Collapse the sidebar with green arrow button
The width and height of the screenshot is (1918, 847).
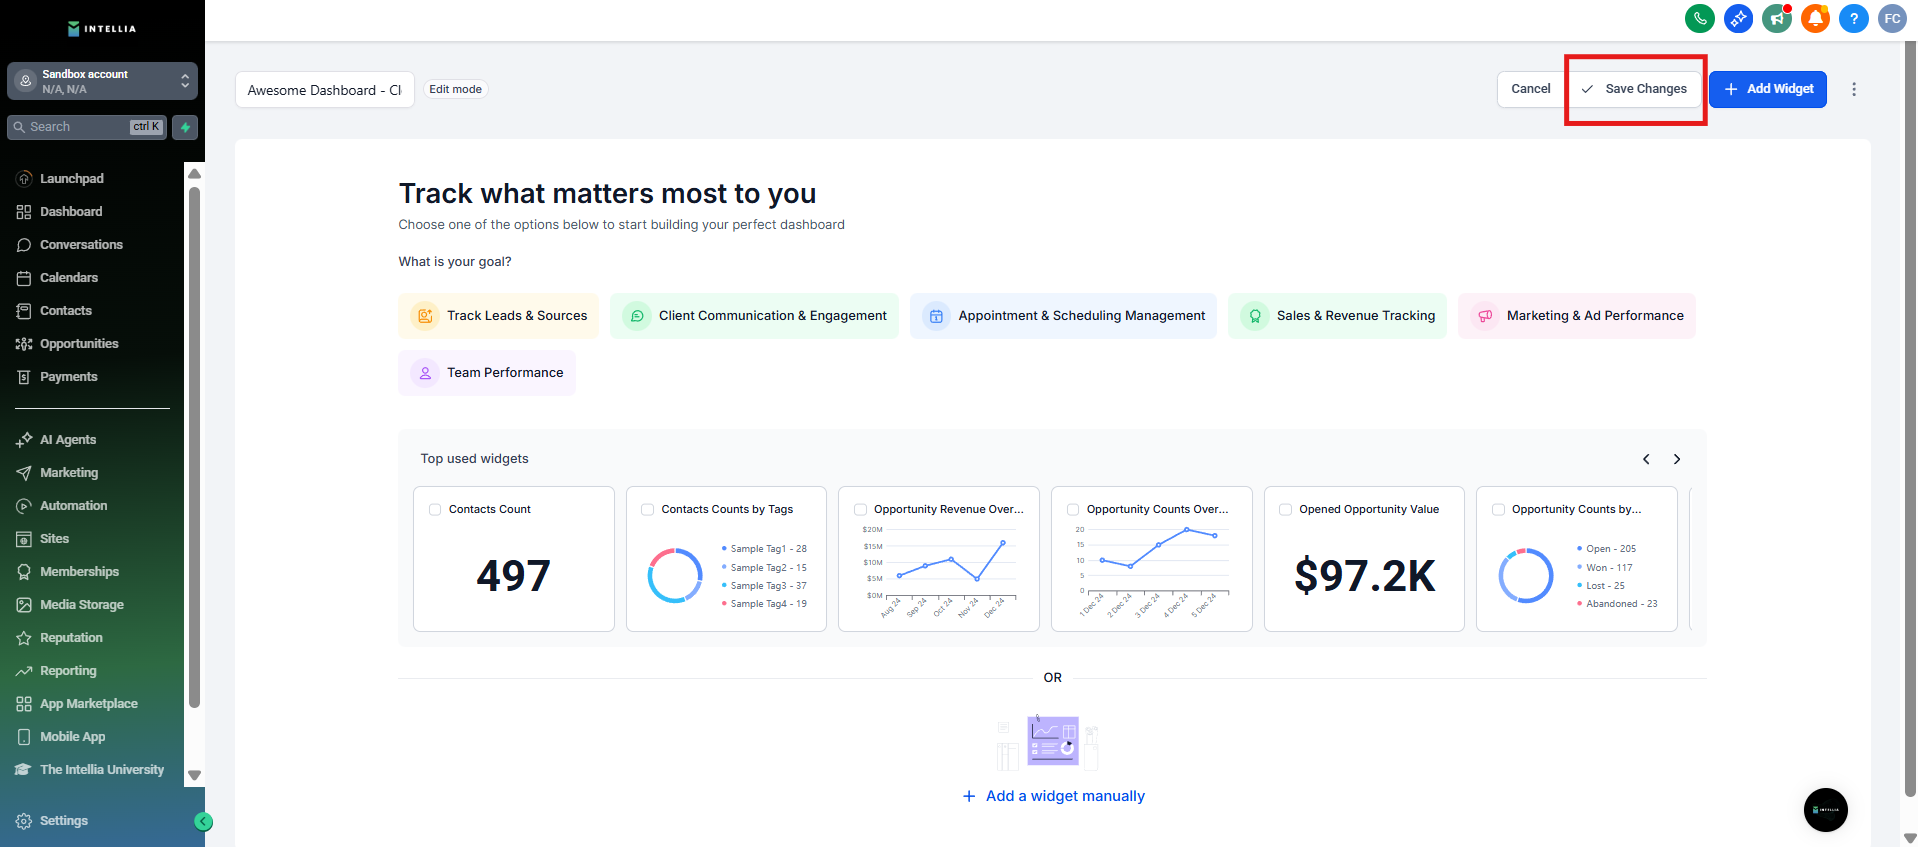(x=203, y=822)
